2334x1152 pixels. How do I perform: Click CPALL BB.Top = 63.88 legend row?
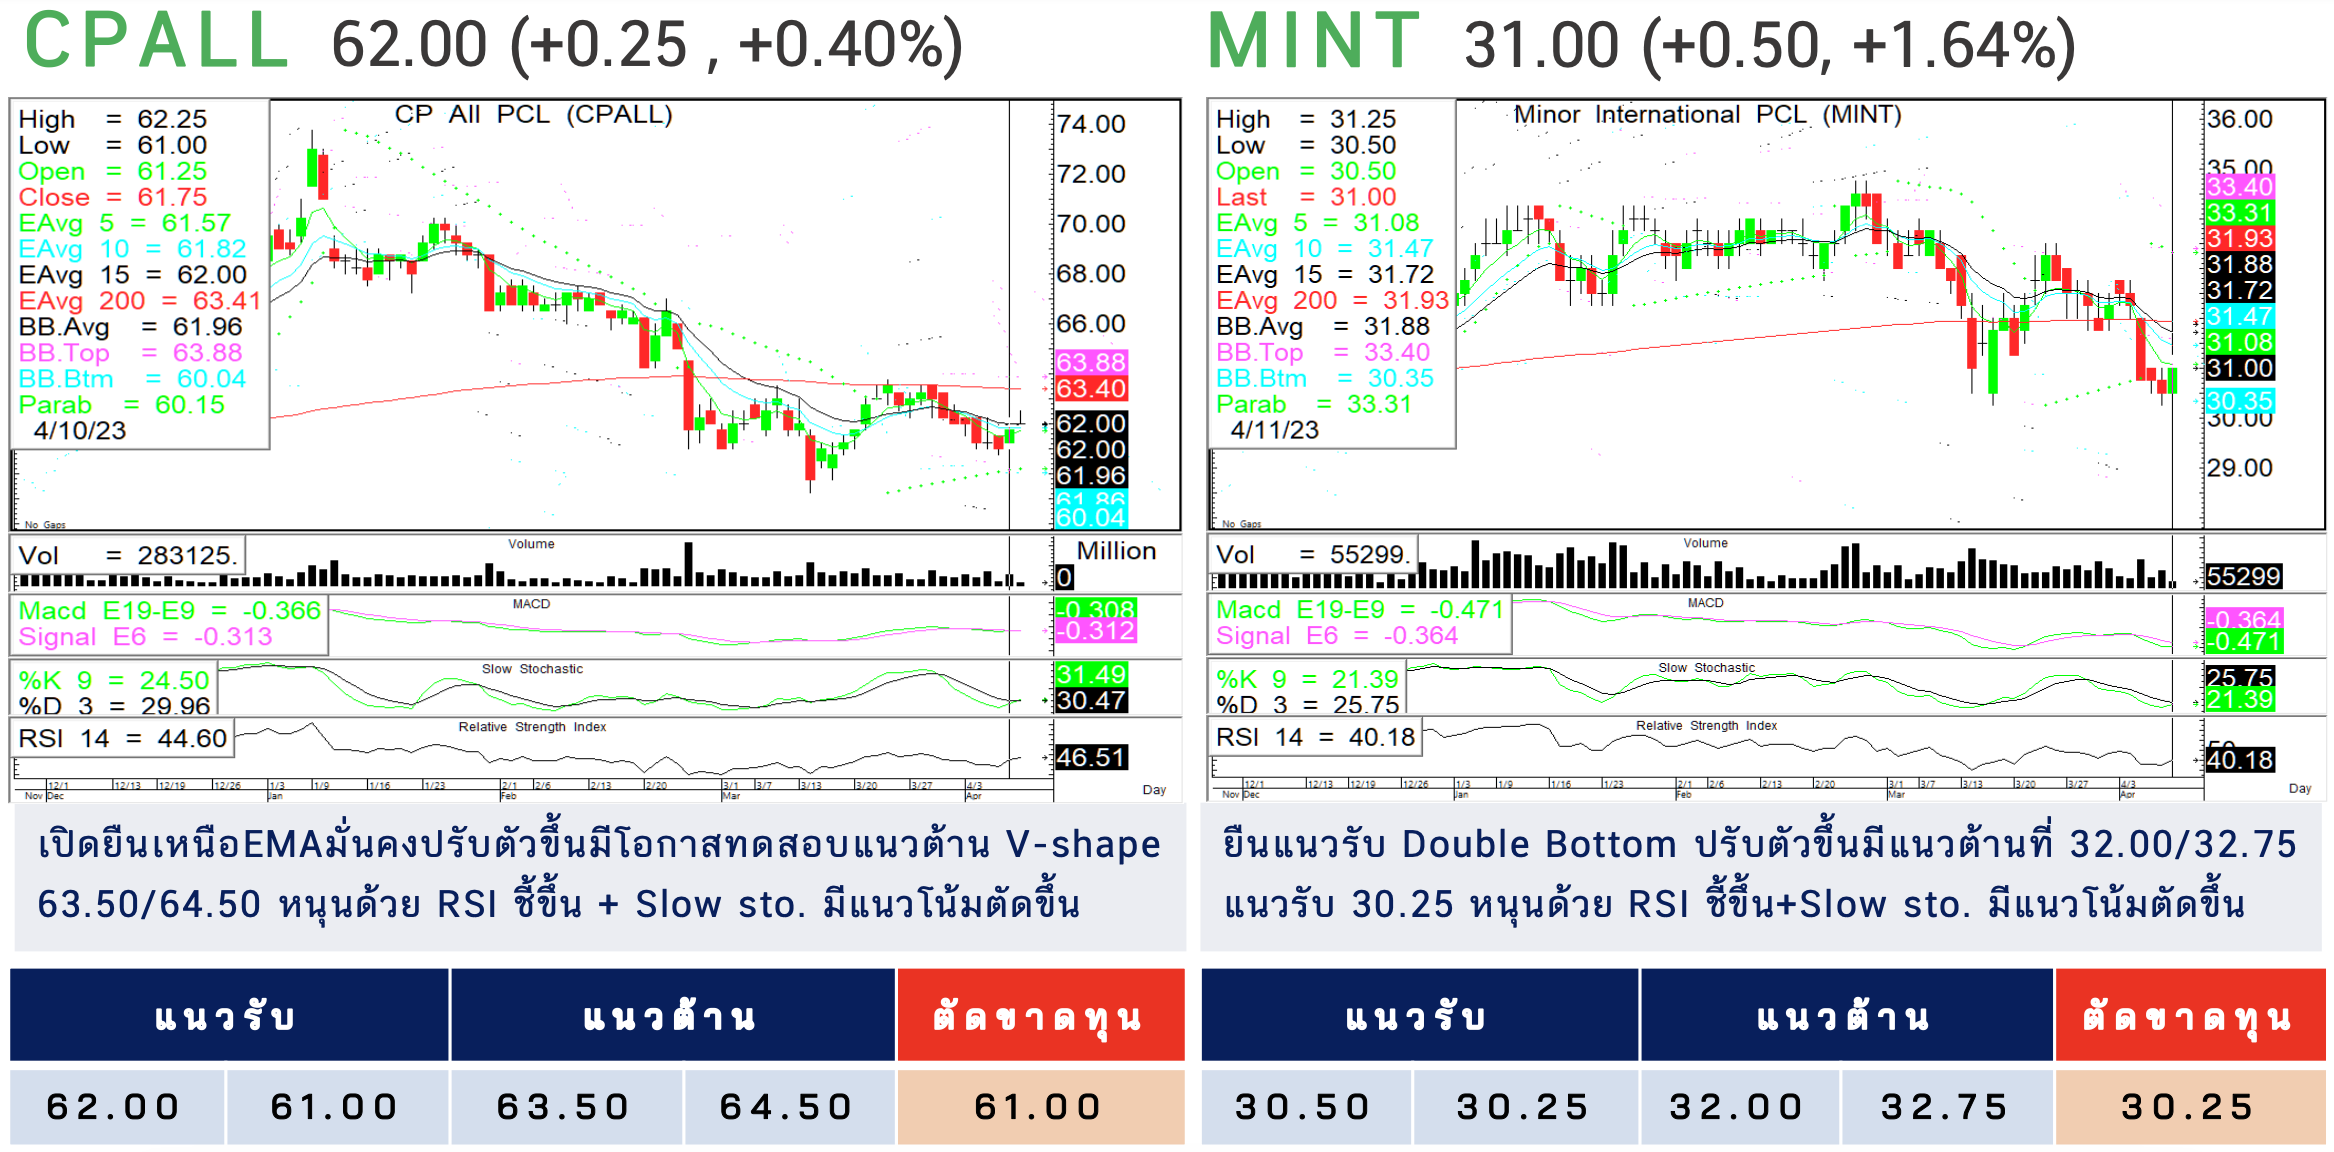[131, 353]
